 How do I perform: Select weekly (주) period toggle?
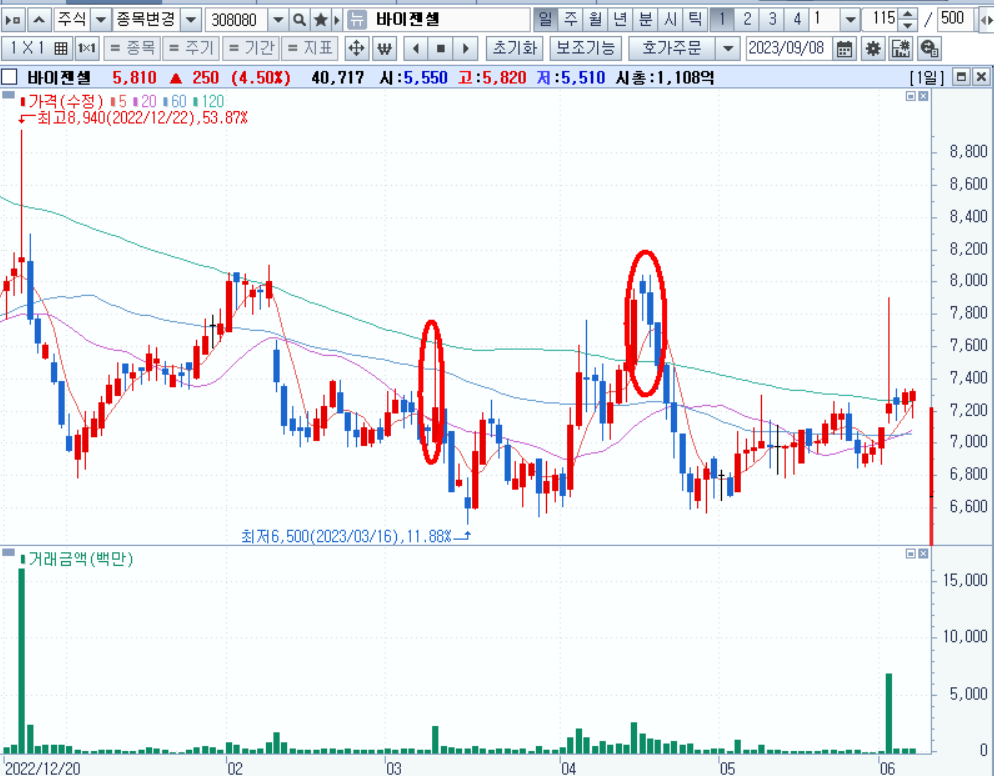tap(571, 20)
